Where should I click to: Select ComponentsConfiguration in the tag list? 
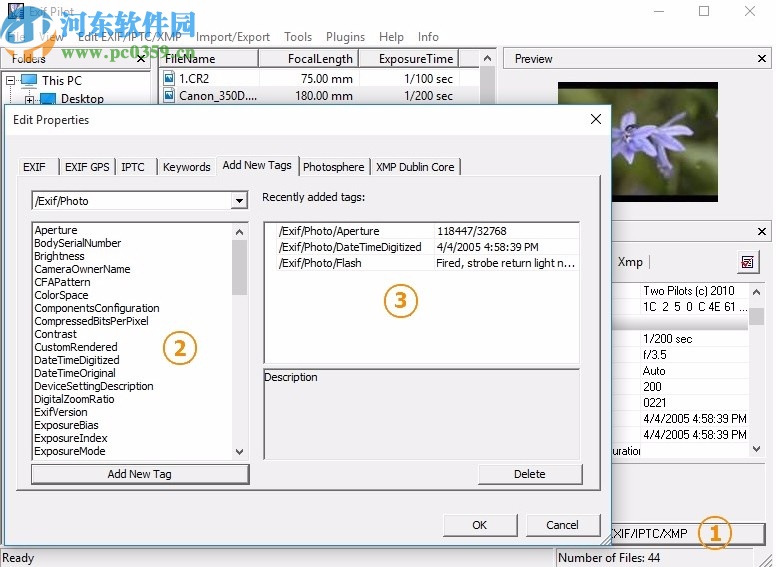coord(97,308)
